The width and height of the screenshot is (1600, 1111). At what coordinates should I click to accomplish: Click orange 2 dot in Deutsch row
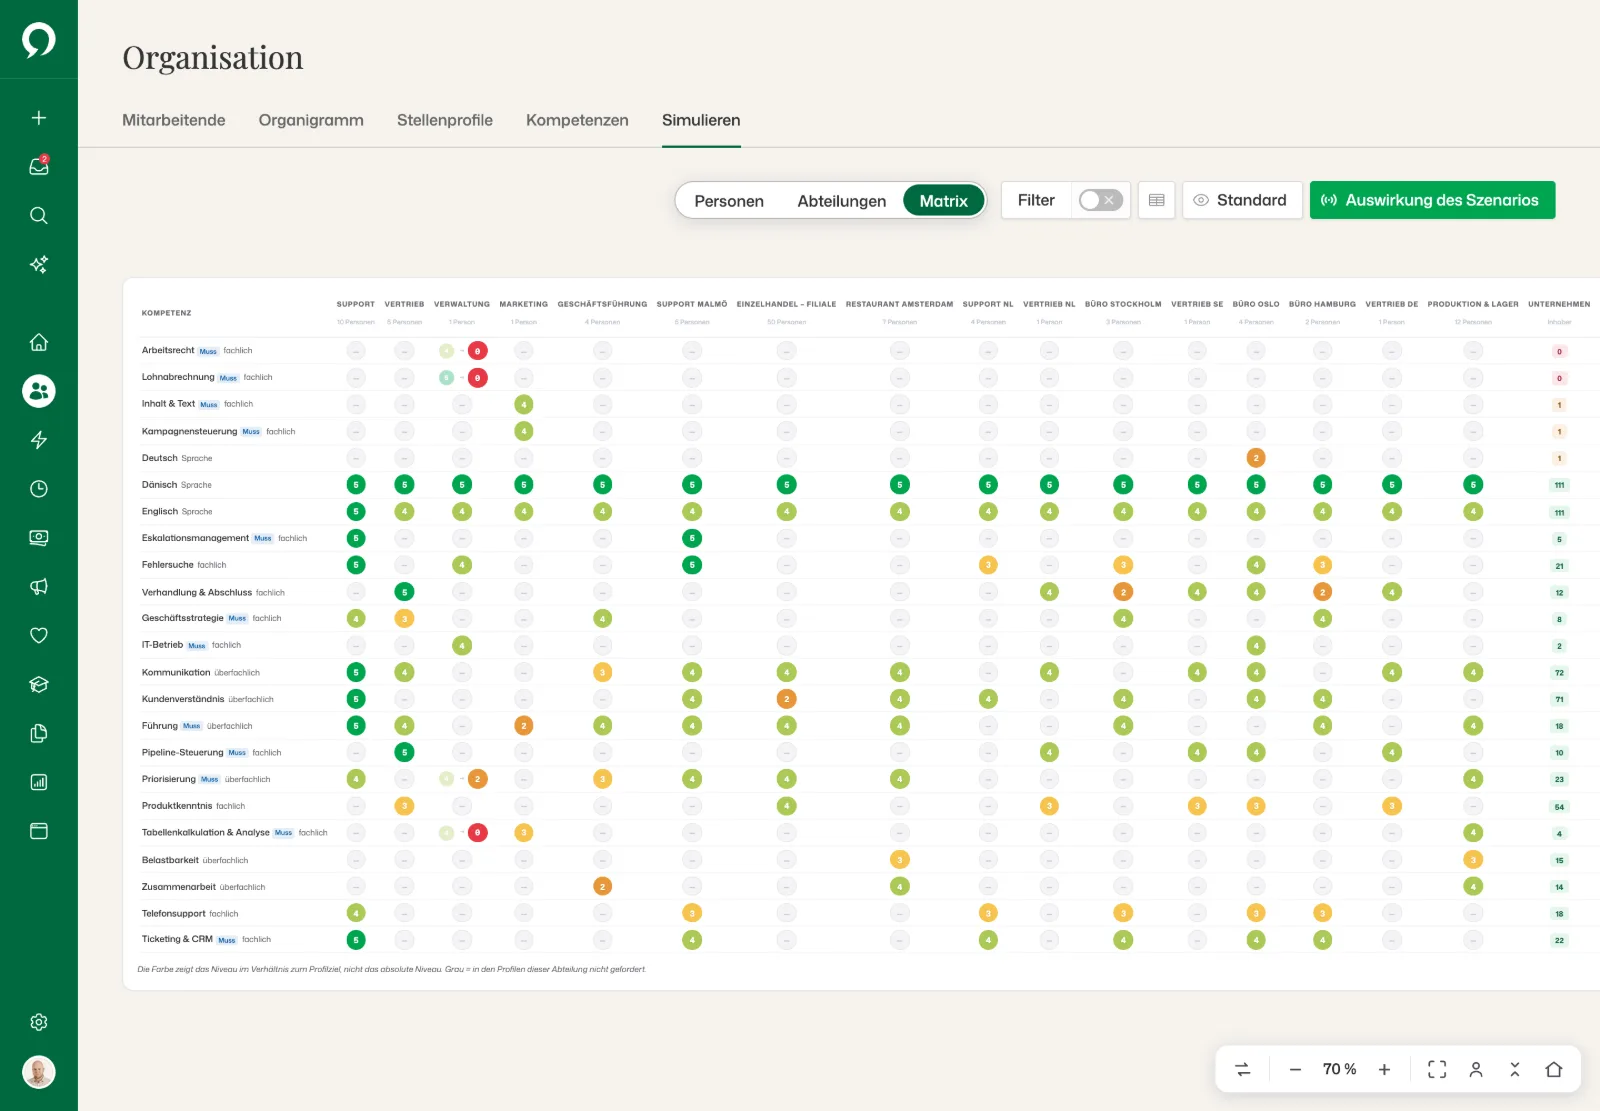1256,458
